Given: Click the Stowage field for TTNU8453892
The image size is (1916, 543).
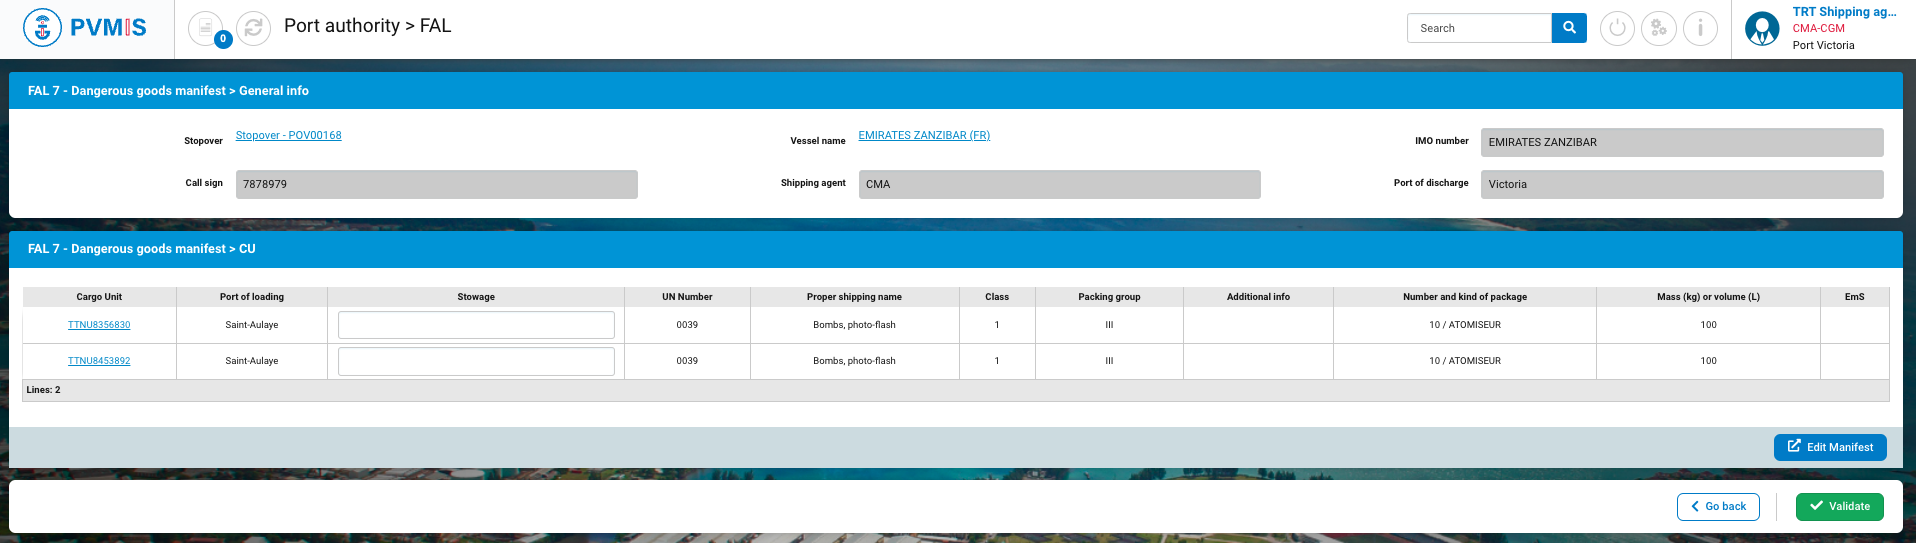Looking at the screenshot, I should click(476, 361).
